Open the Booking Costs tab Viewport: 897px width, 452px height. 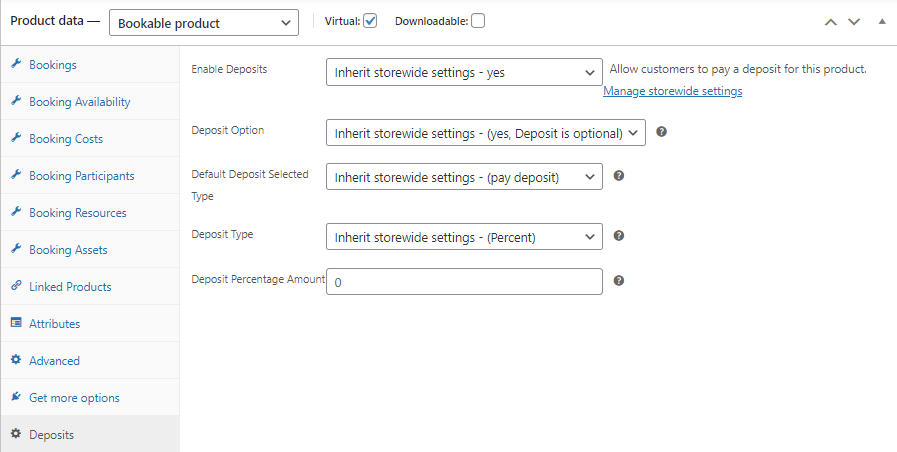[66, 139]
